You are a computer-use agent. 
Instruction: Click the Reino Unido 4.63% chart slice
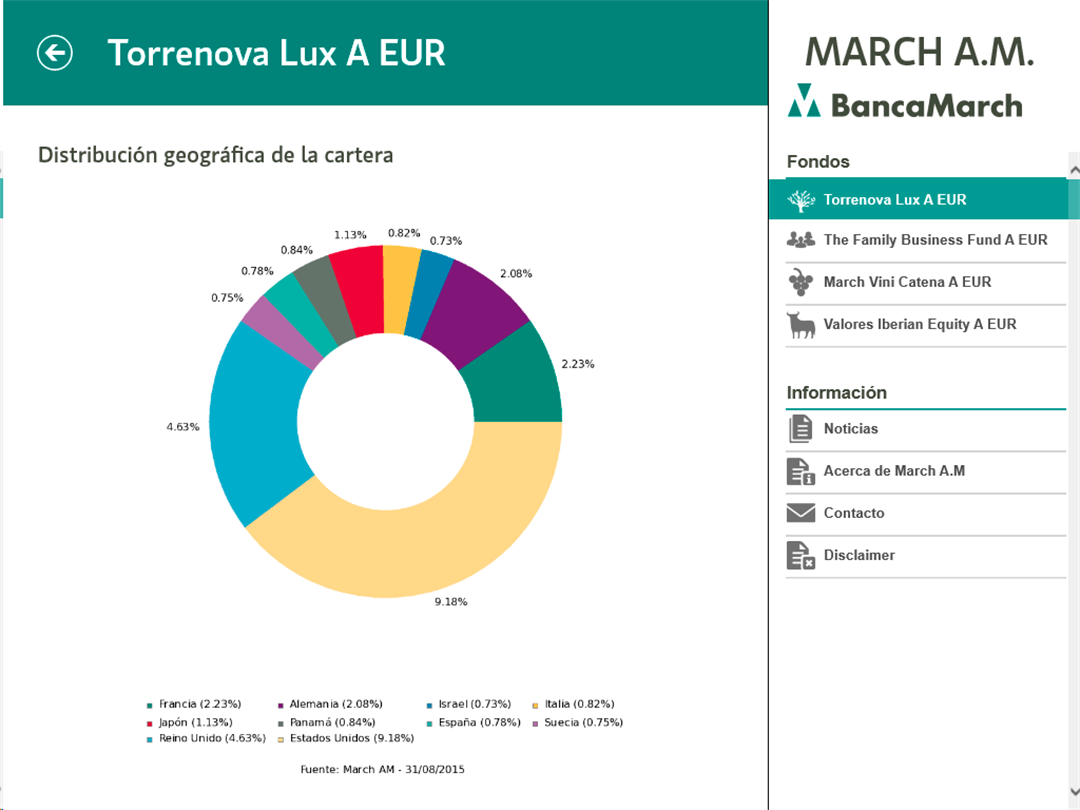coord(255,427)
